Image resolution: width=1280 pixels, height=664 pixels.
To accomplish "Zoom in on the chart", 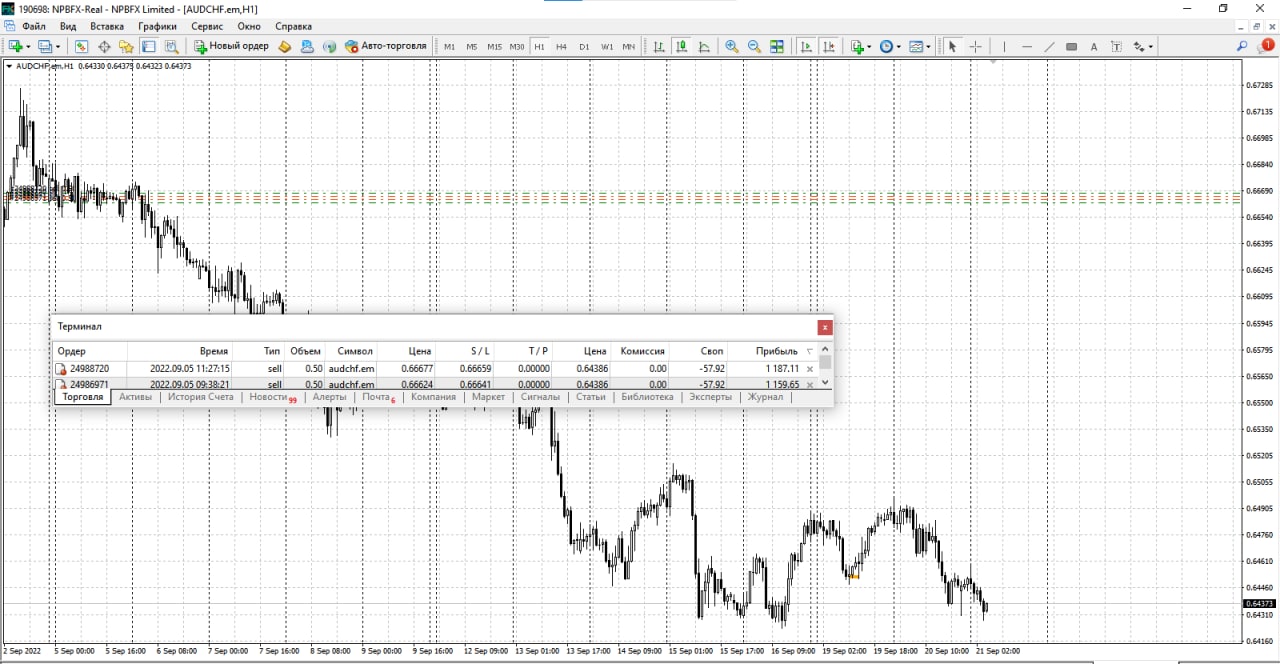I will [x=731, y=46].
